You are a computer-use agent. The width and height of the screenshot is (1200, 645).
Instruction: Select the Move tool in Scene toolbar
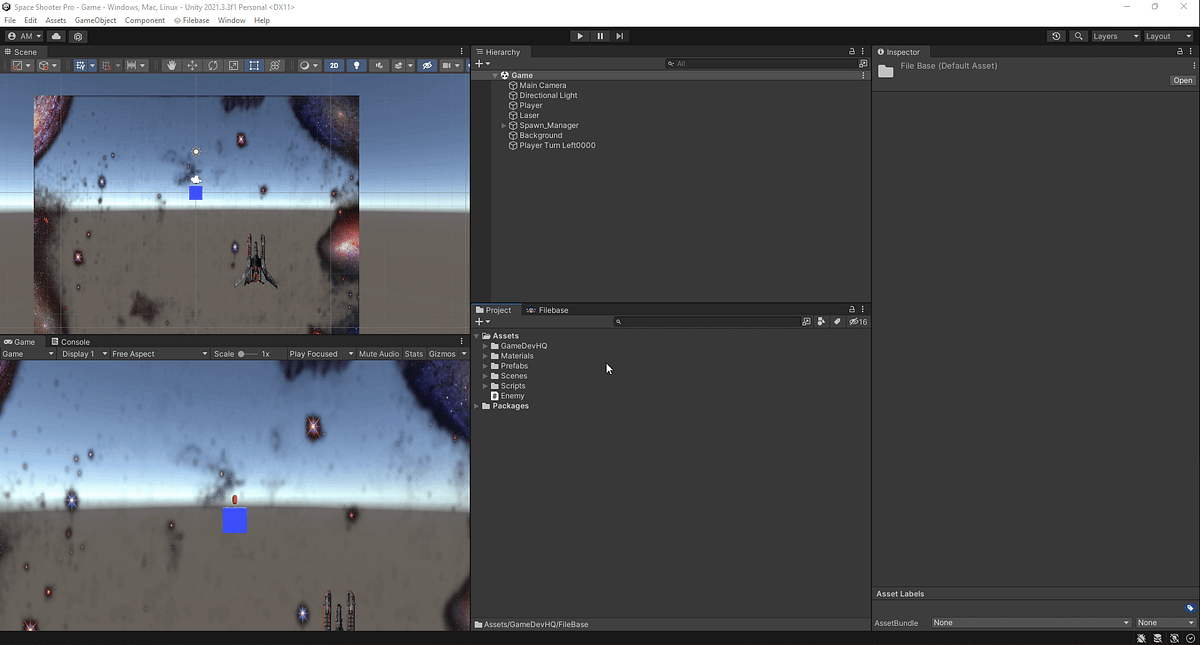(193, 66)
